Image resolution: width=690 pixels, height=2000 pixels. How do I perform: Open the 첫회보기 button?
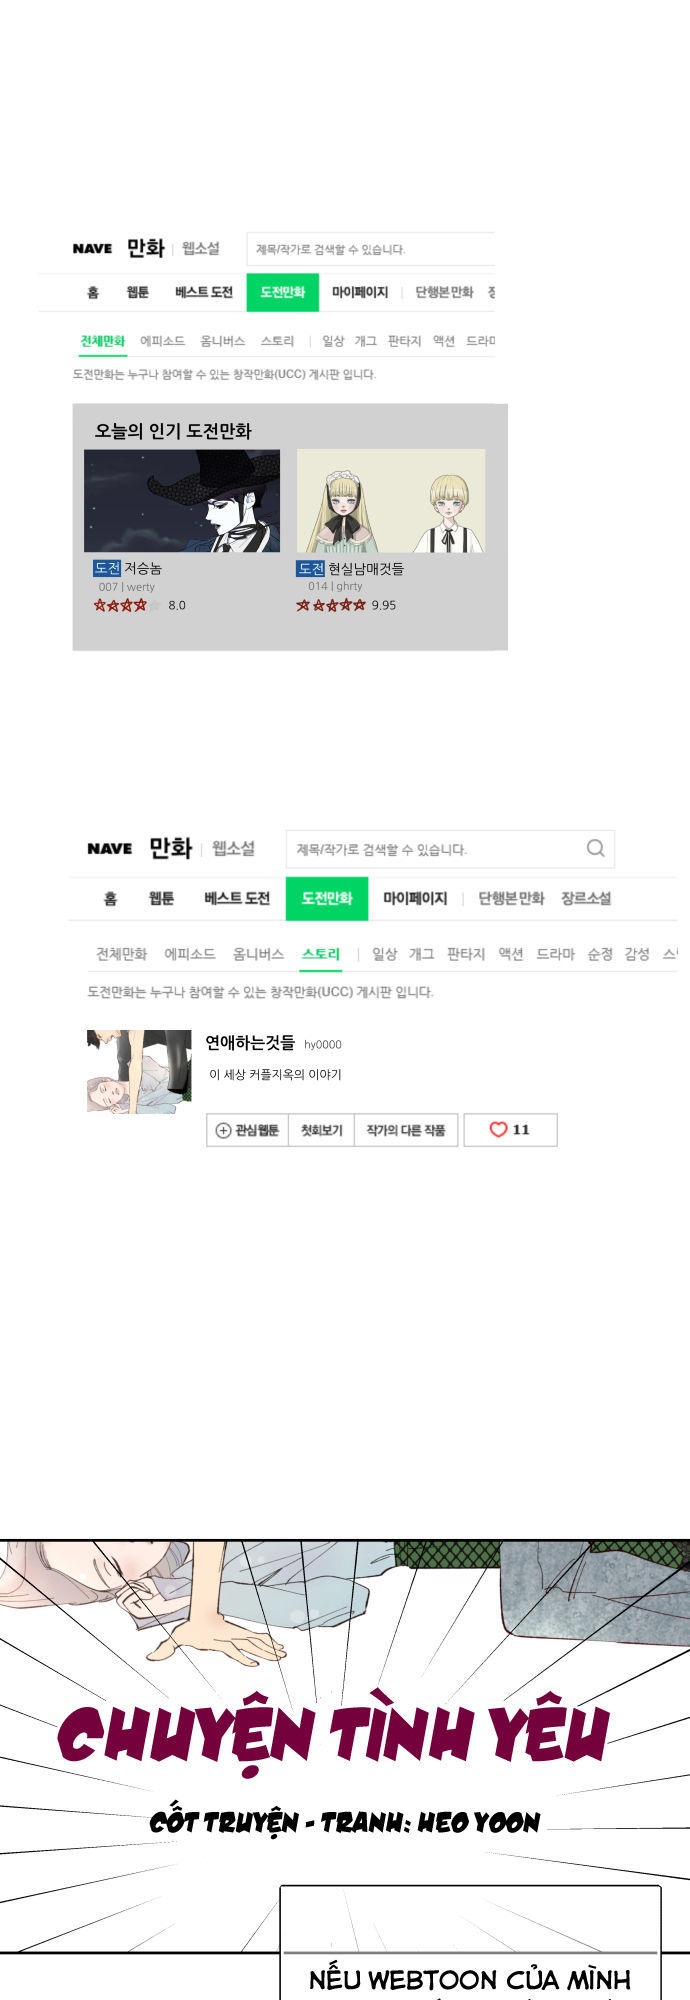(321, 1130)
